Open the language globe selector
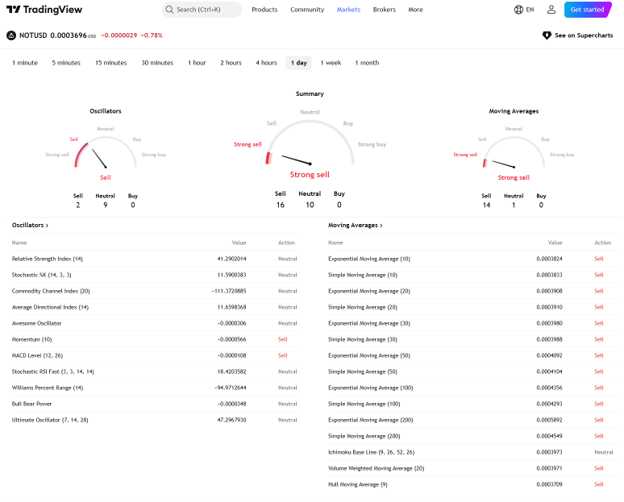Viewport: 624px width, 502px height. click(x=519, y=10)
